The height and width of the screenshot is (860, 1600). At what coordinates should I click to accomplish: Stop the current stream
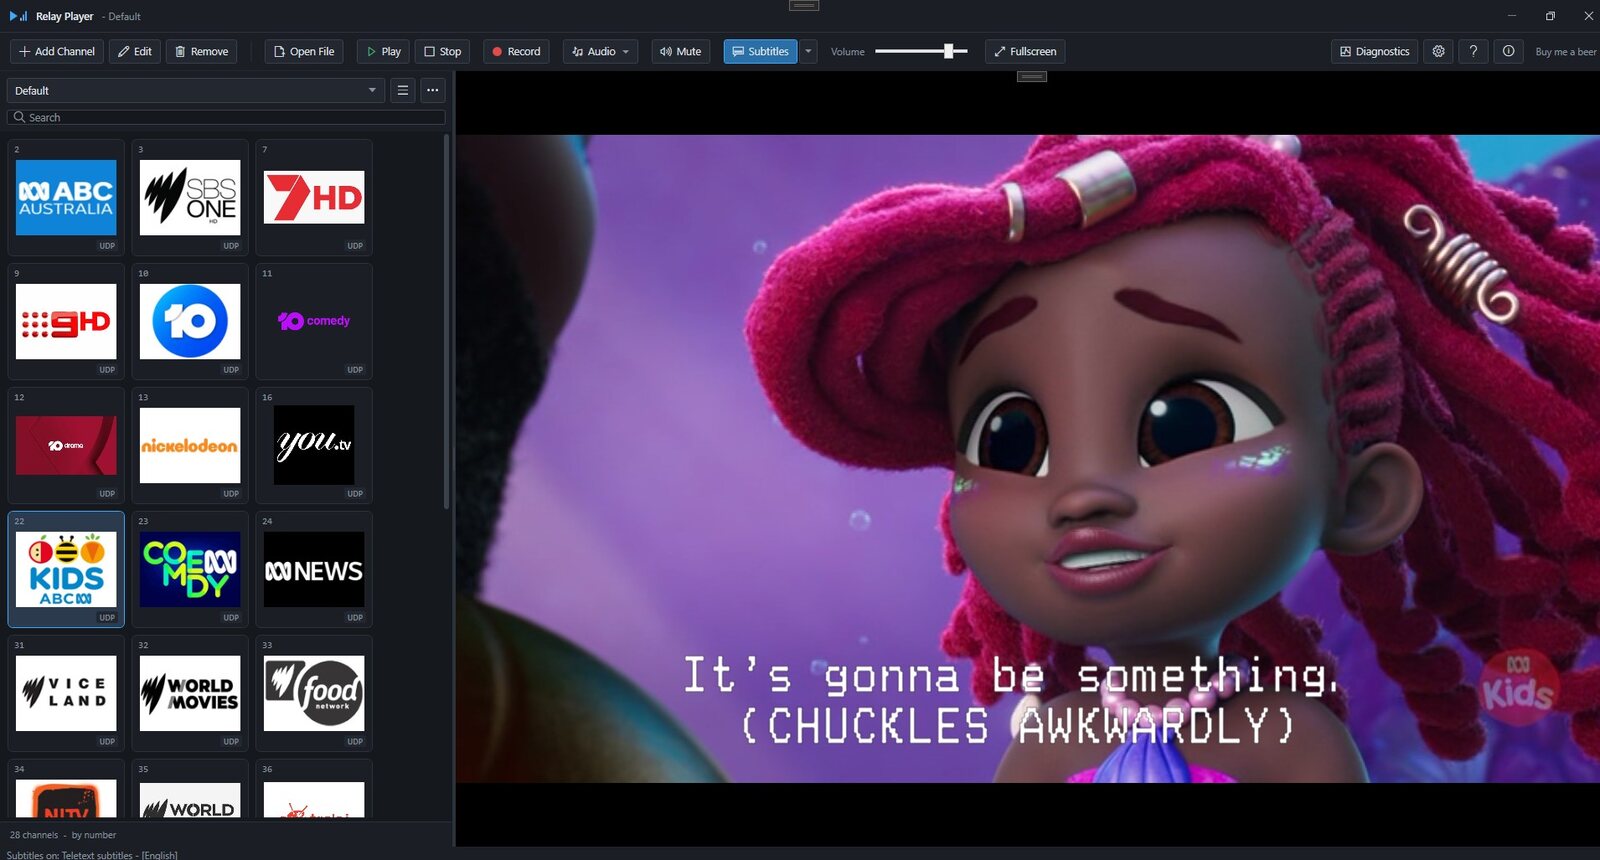coord(442,51)
